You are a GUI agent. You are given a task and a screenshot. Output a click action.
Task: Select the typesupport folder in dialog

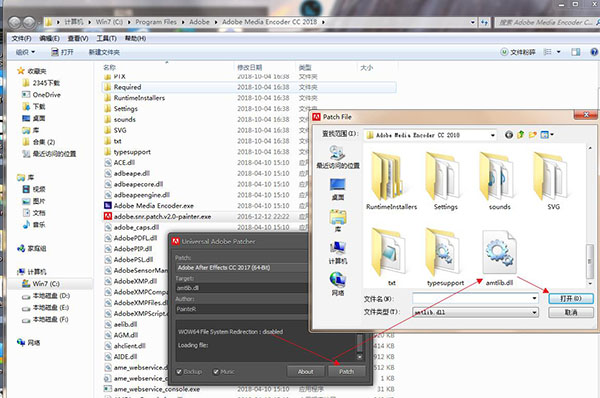coord(445,256)
